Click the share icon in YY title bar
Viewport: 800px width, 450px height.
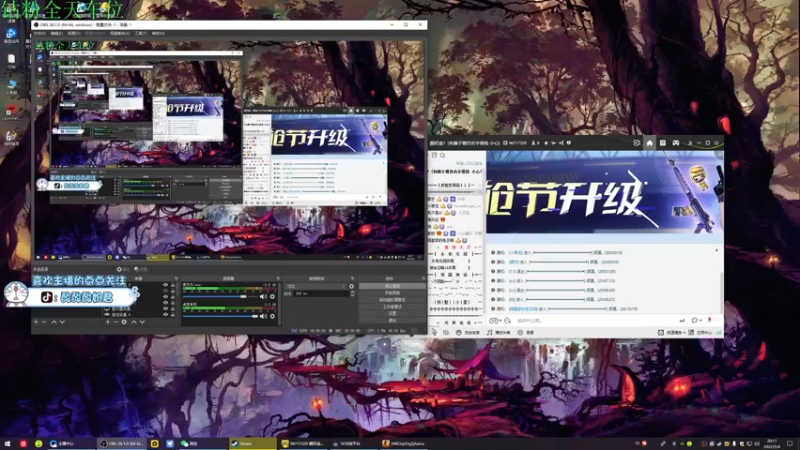[x=561, y=143]
